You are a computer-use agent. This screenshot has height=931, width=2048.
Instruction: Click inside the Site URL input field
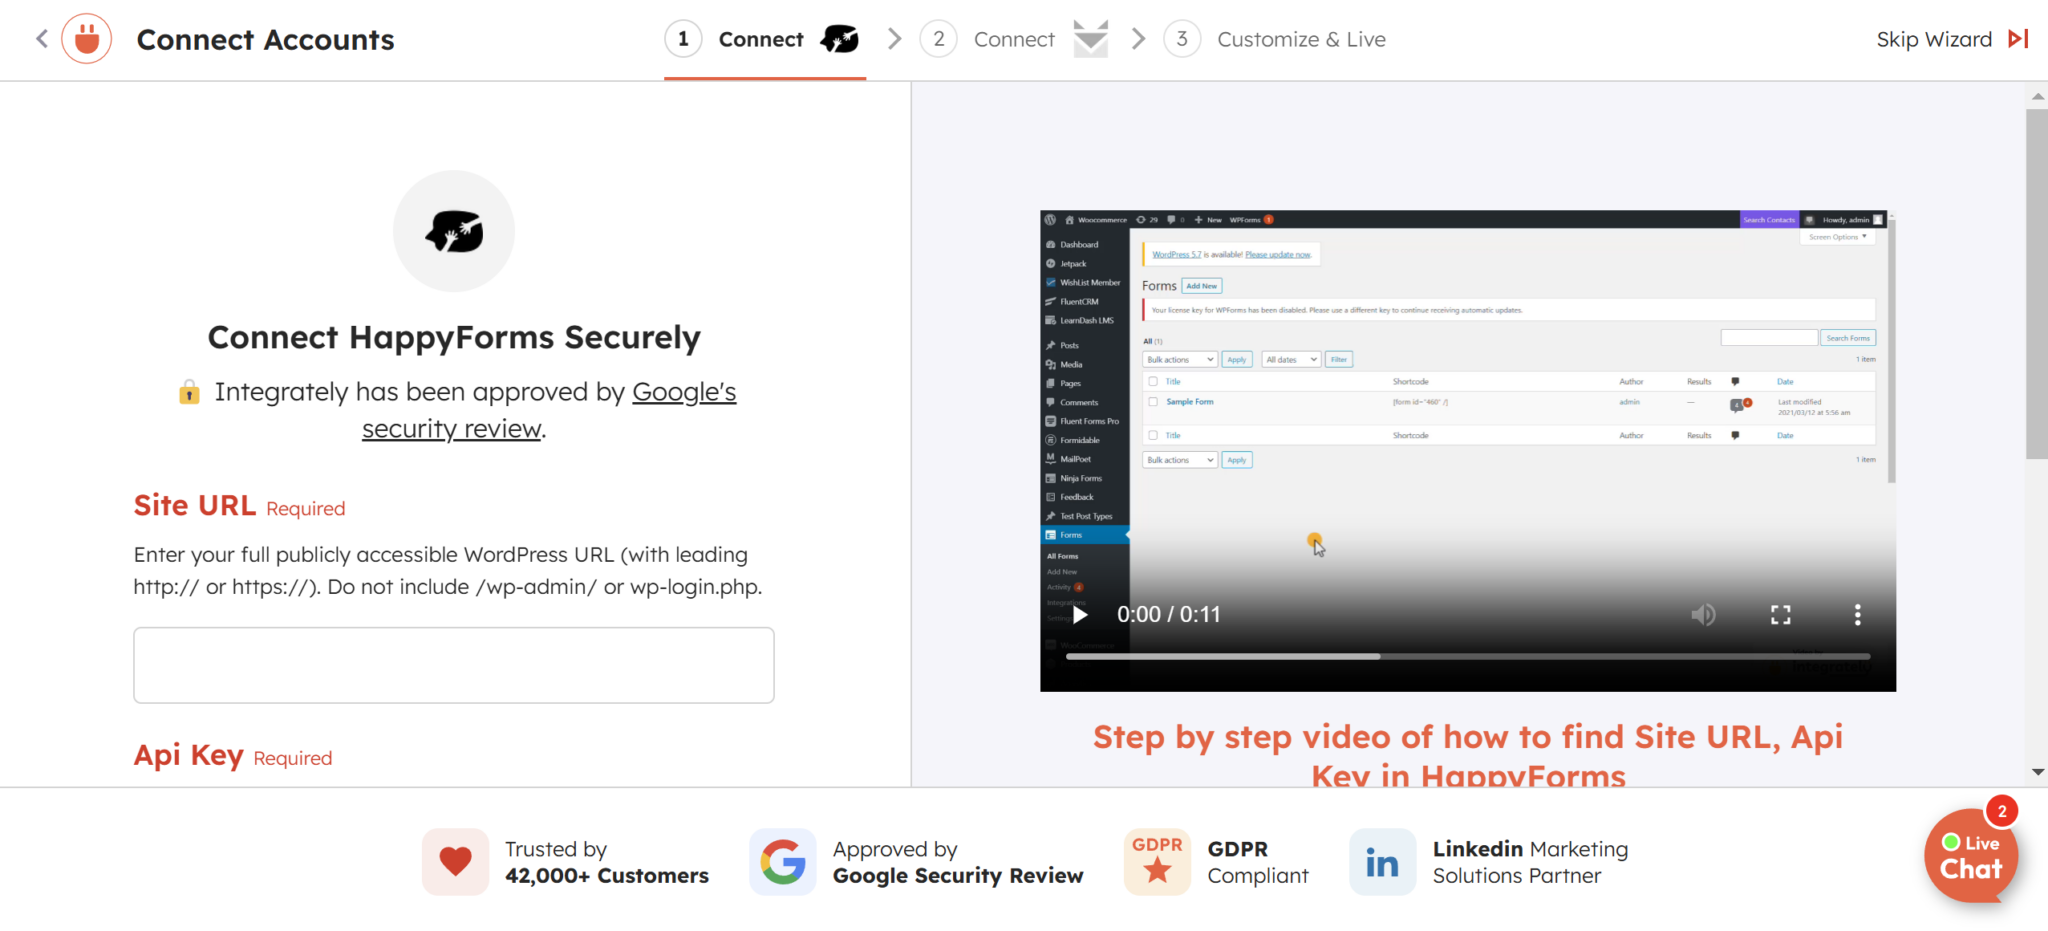453,665
